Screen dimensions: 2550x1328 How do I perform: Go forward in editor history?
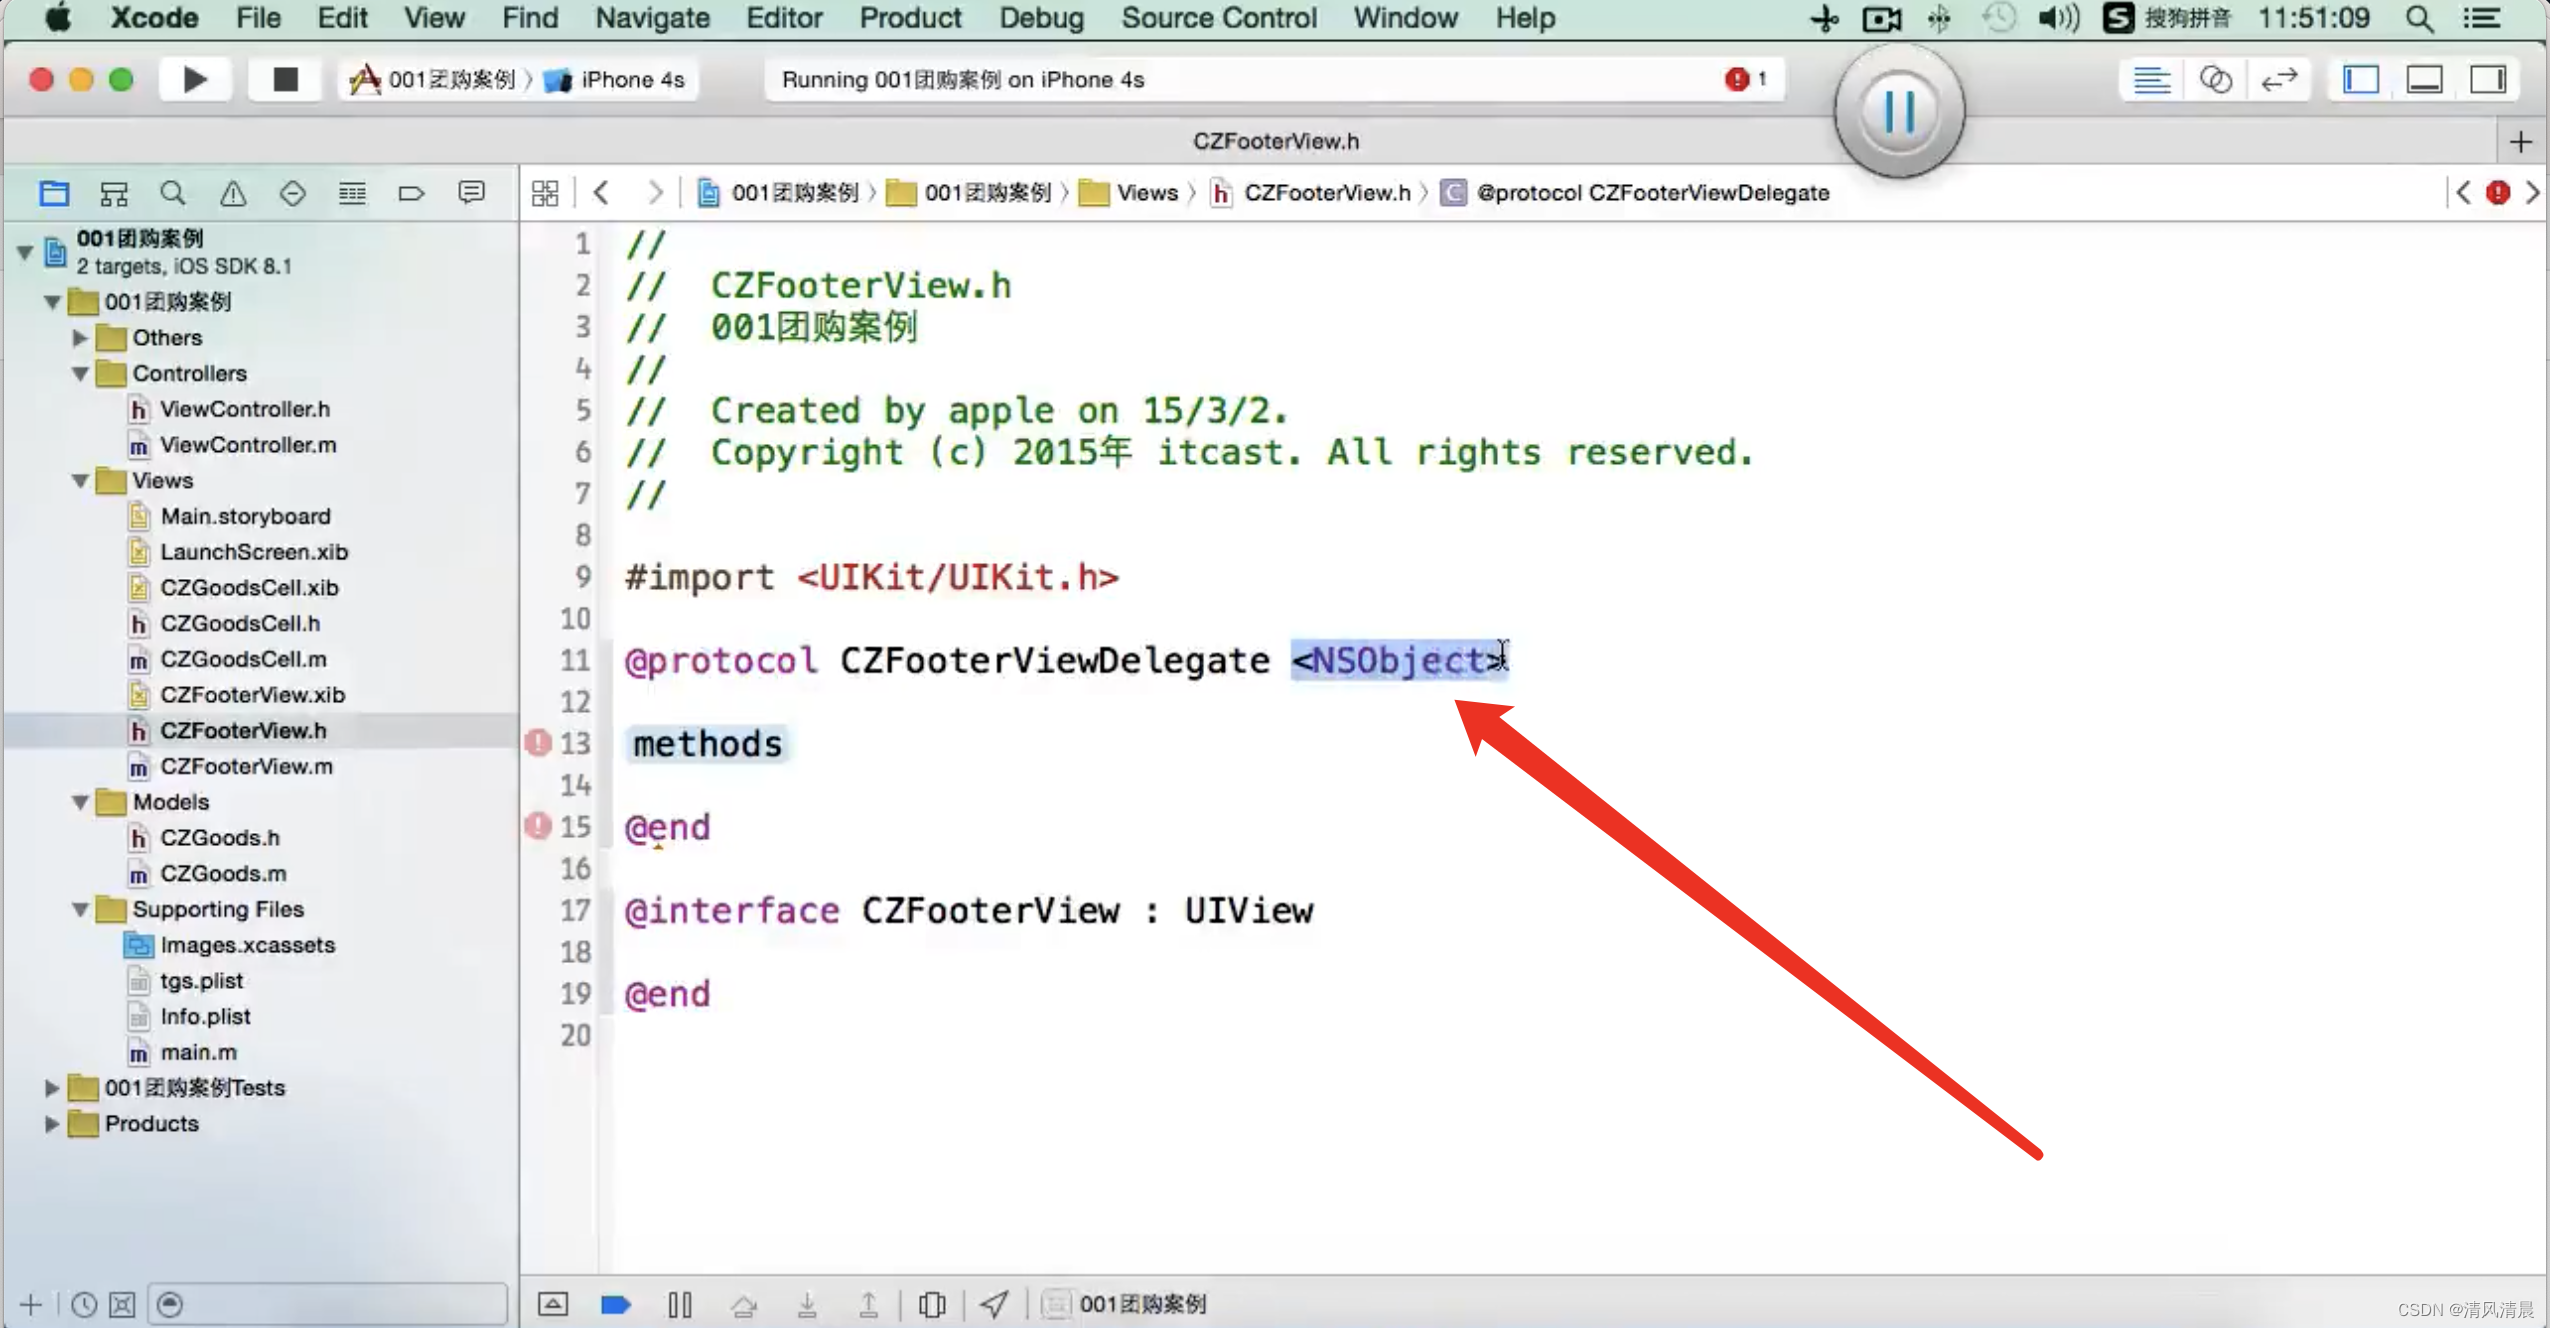(654, 192)
